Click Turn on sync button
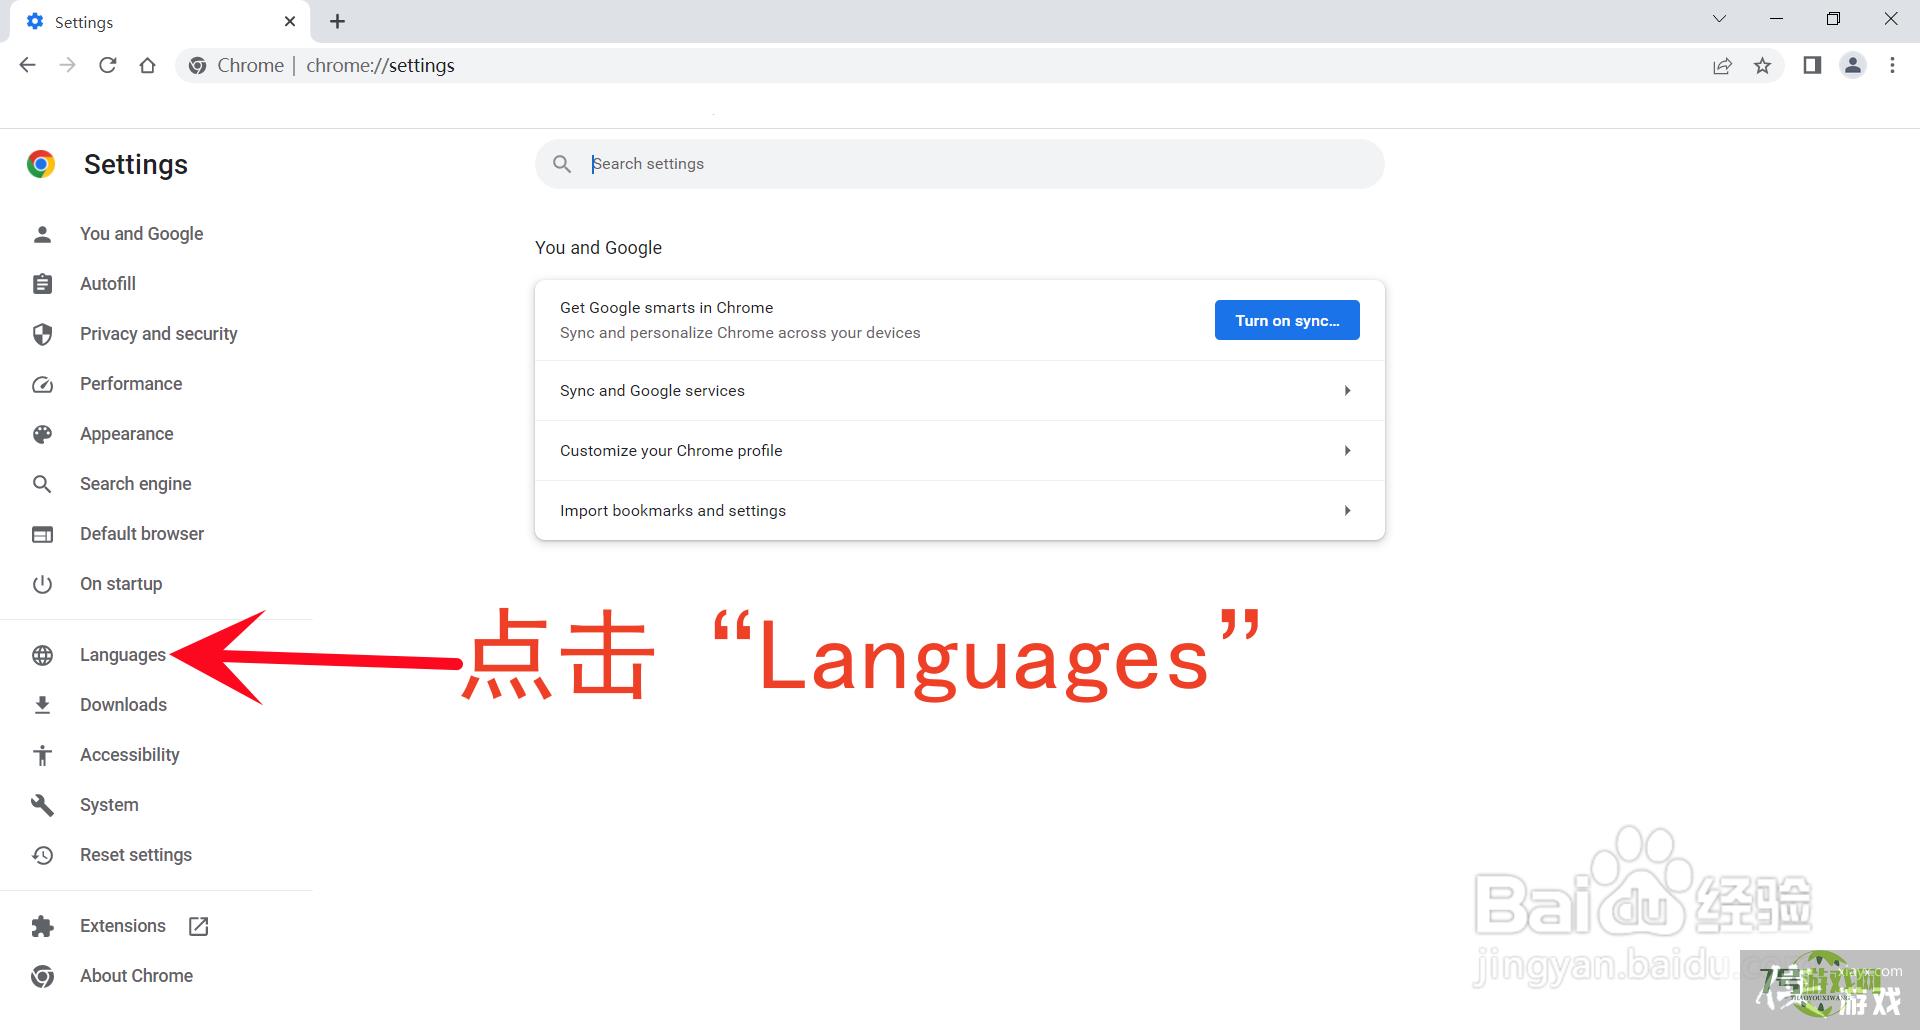The width and height of the screenshot is (1920, 1030). [1287, 320]
